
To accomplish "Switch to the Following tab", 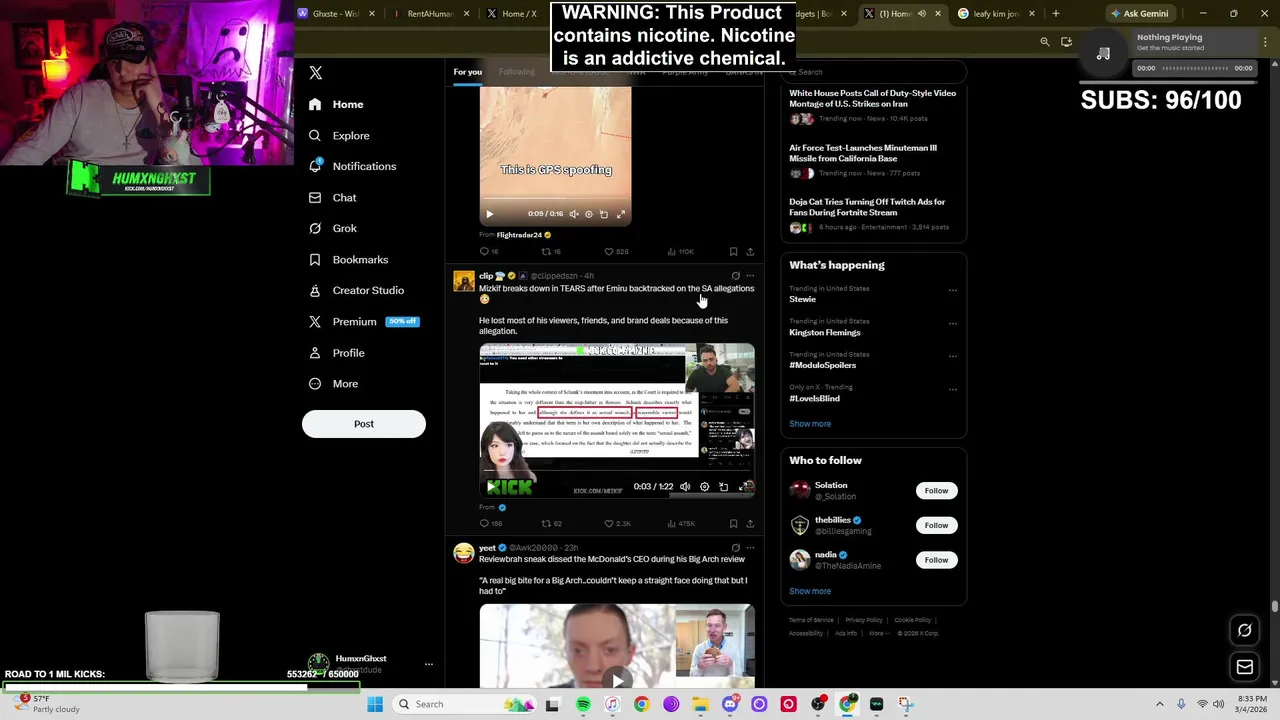I will 517,72.
